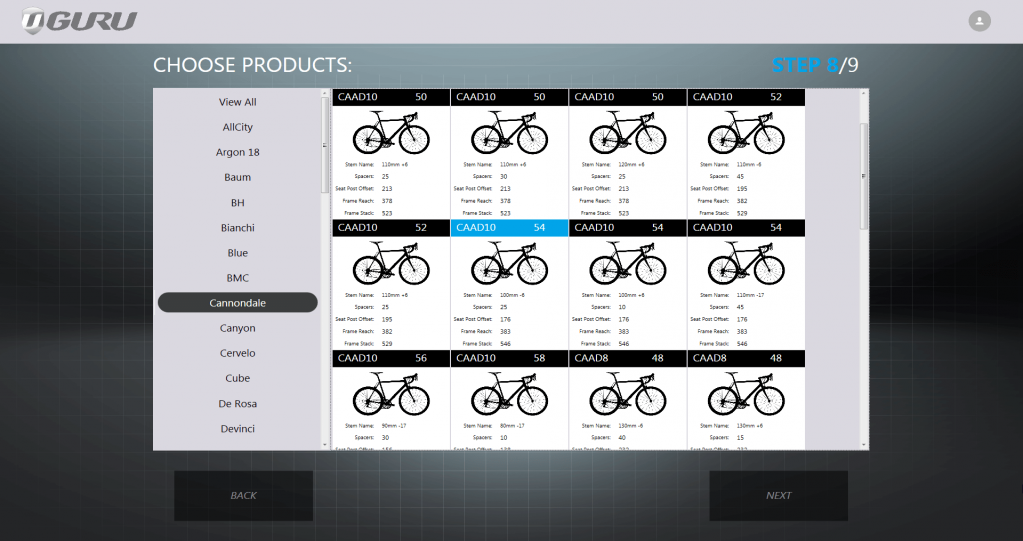Go to the NEXT step
Screen dimensions: 1023x541
(x=778, y=495)
